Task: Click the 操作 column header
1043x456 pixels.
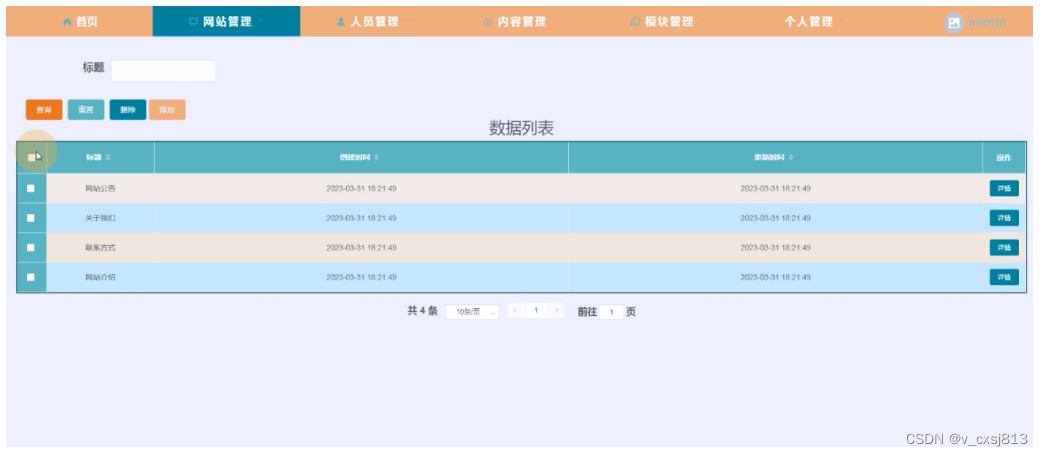Action: [1004, 158]
